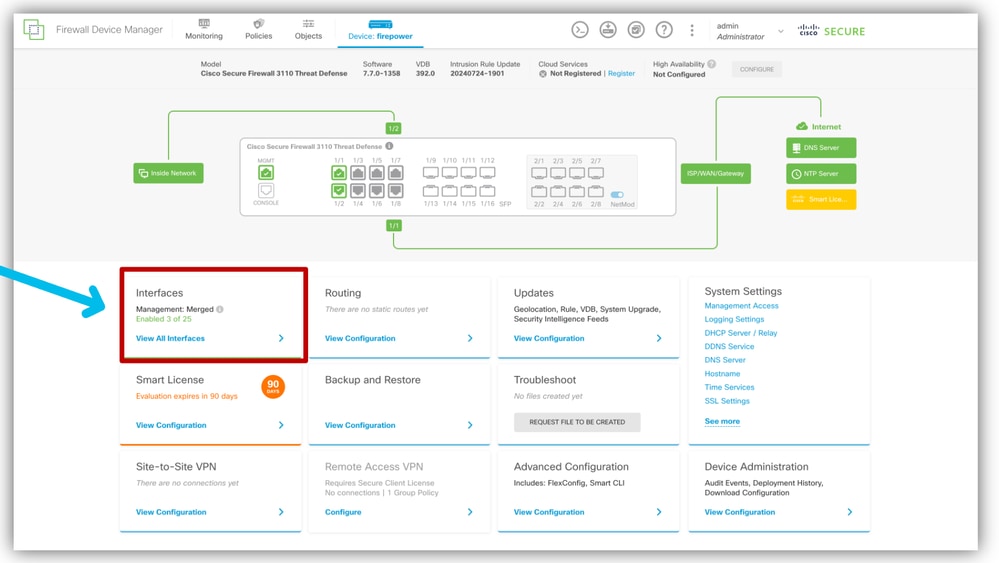Click See more under System Settings
Viewport: 999px width, 563px height.
coord(722,421)
